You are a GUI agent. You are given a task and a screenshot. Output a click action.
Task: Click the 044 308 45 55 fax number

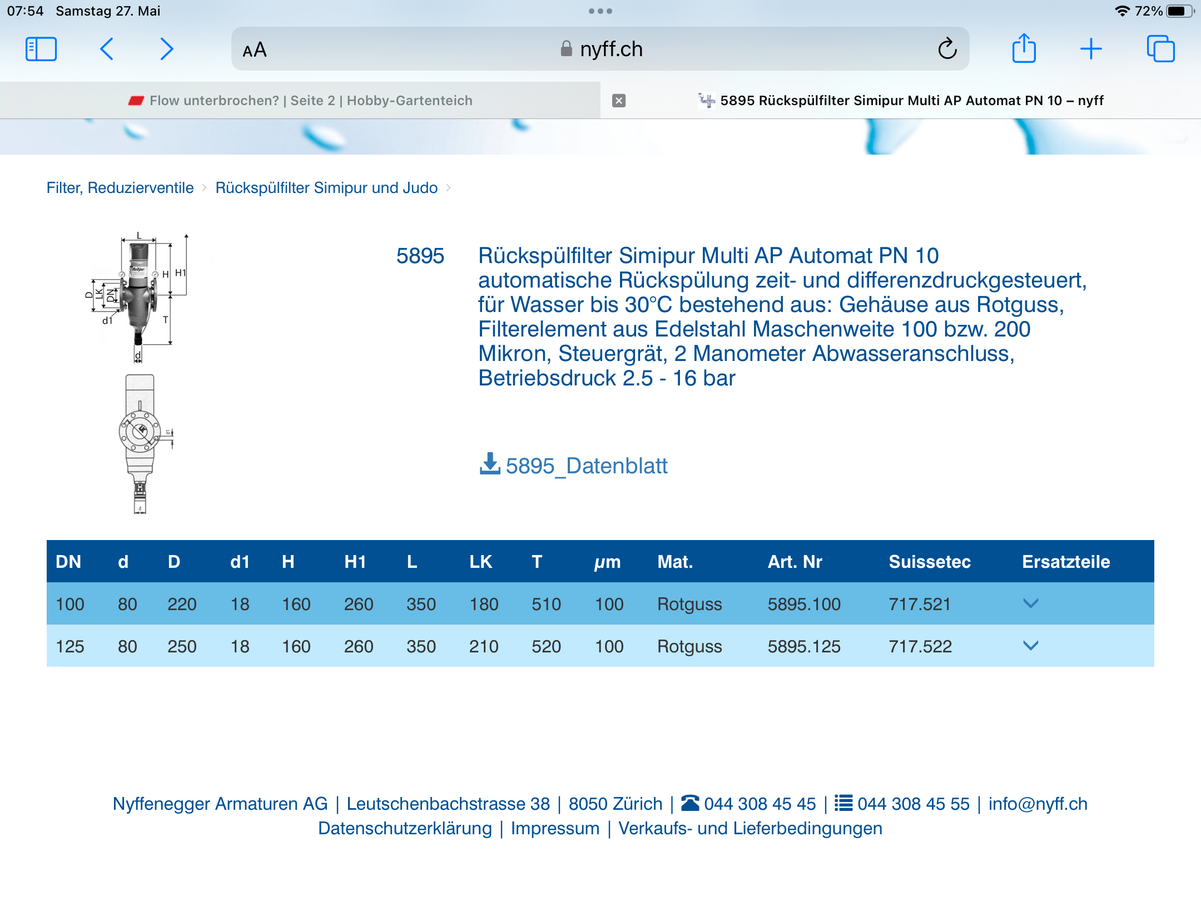tap(914, 804)
